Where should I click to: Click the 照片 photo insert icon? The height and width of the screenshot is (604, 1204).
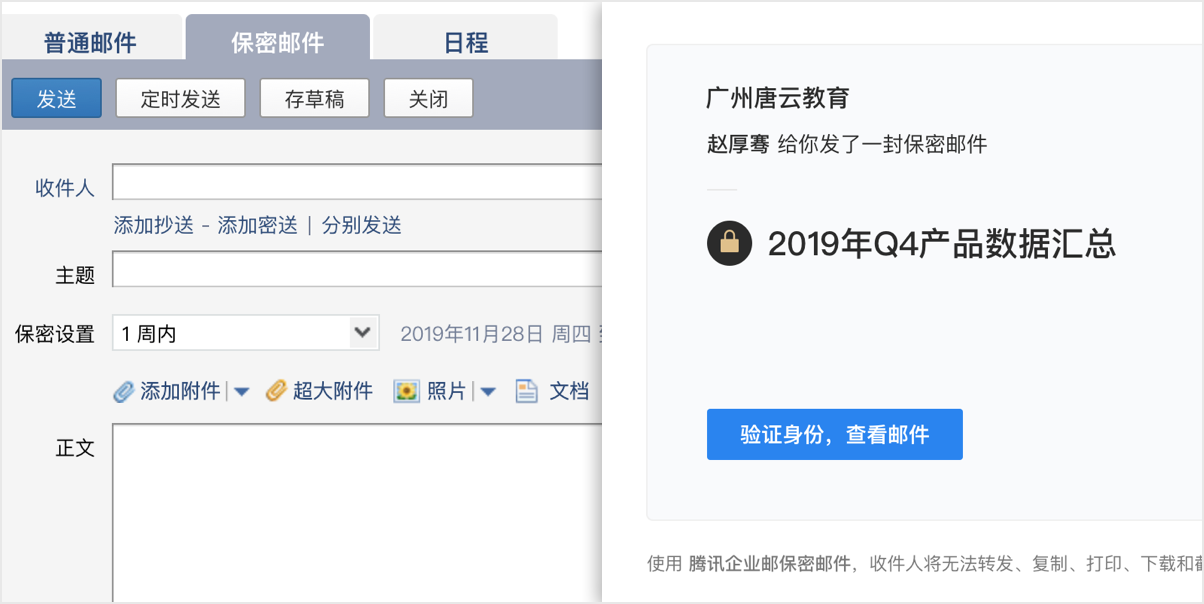405,391
